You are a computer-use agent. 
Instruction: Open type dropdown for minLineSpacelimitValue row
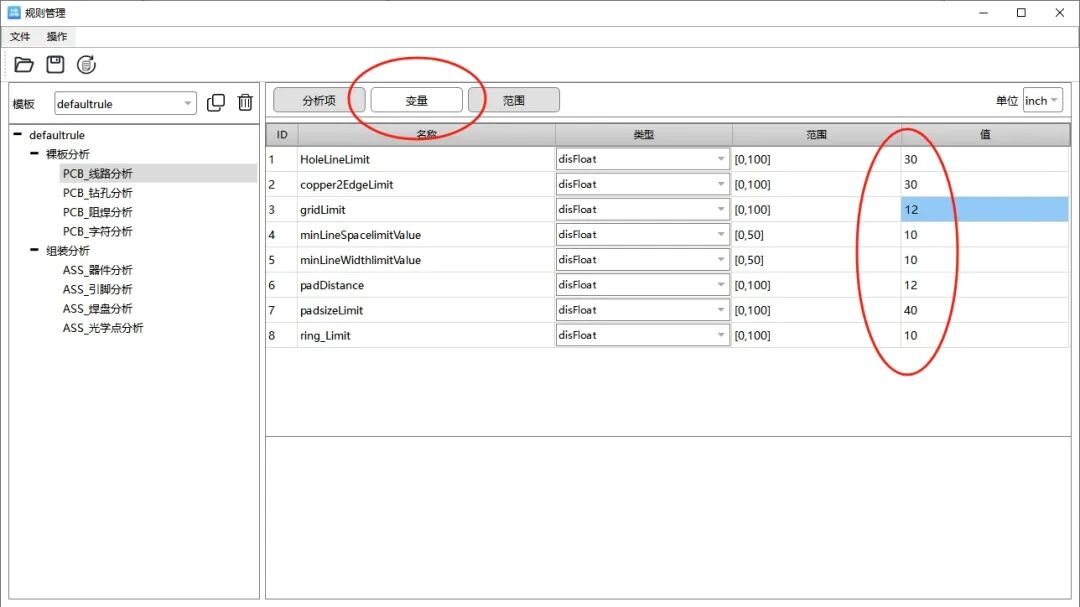point(642,234)
